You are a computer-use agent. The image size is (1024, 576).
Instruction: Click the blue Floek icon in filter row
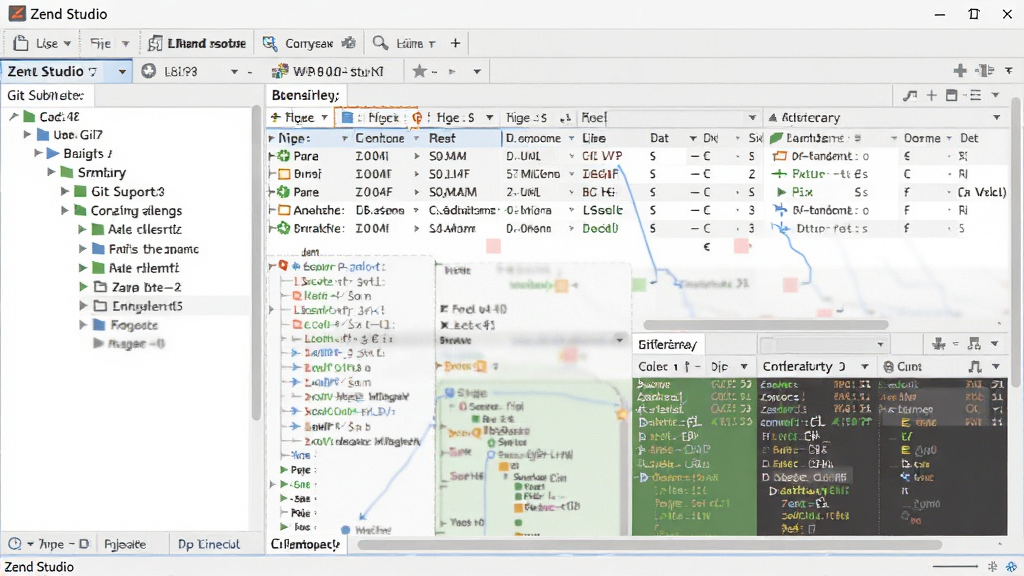[347, 118]
